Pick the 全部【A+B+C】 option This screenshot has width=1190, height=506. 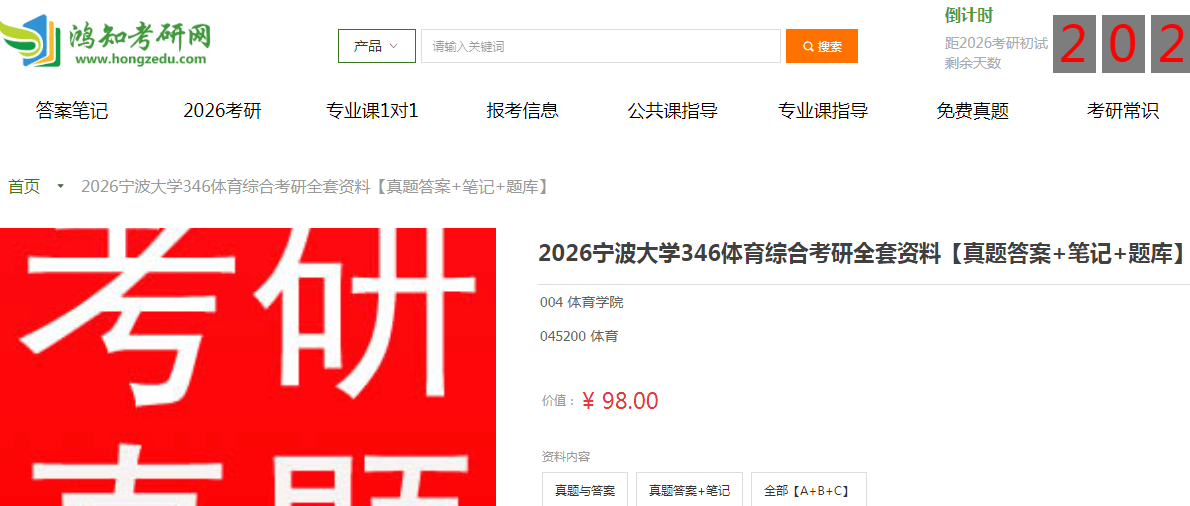pyautogui.click(x=809, y=489)
